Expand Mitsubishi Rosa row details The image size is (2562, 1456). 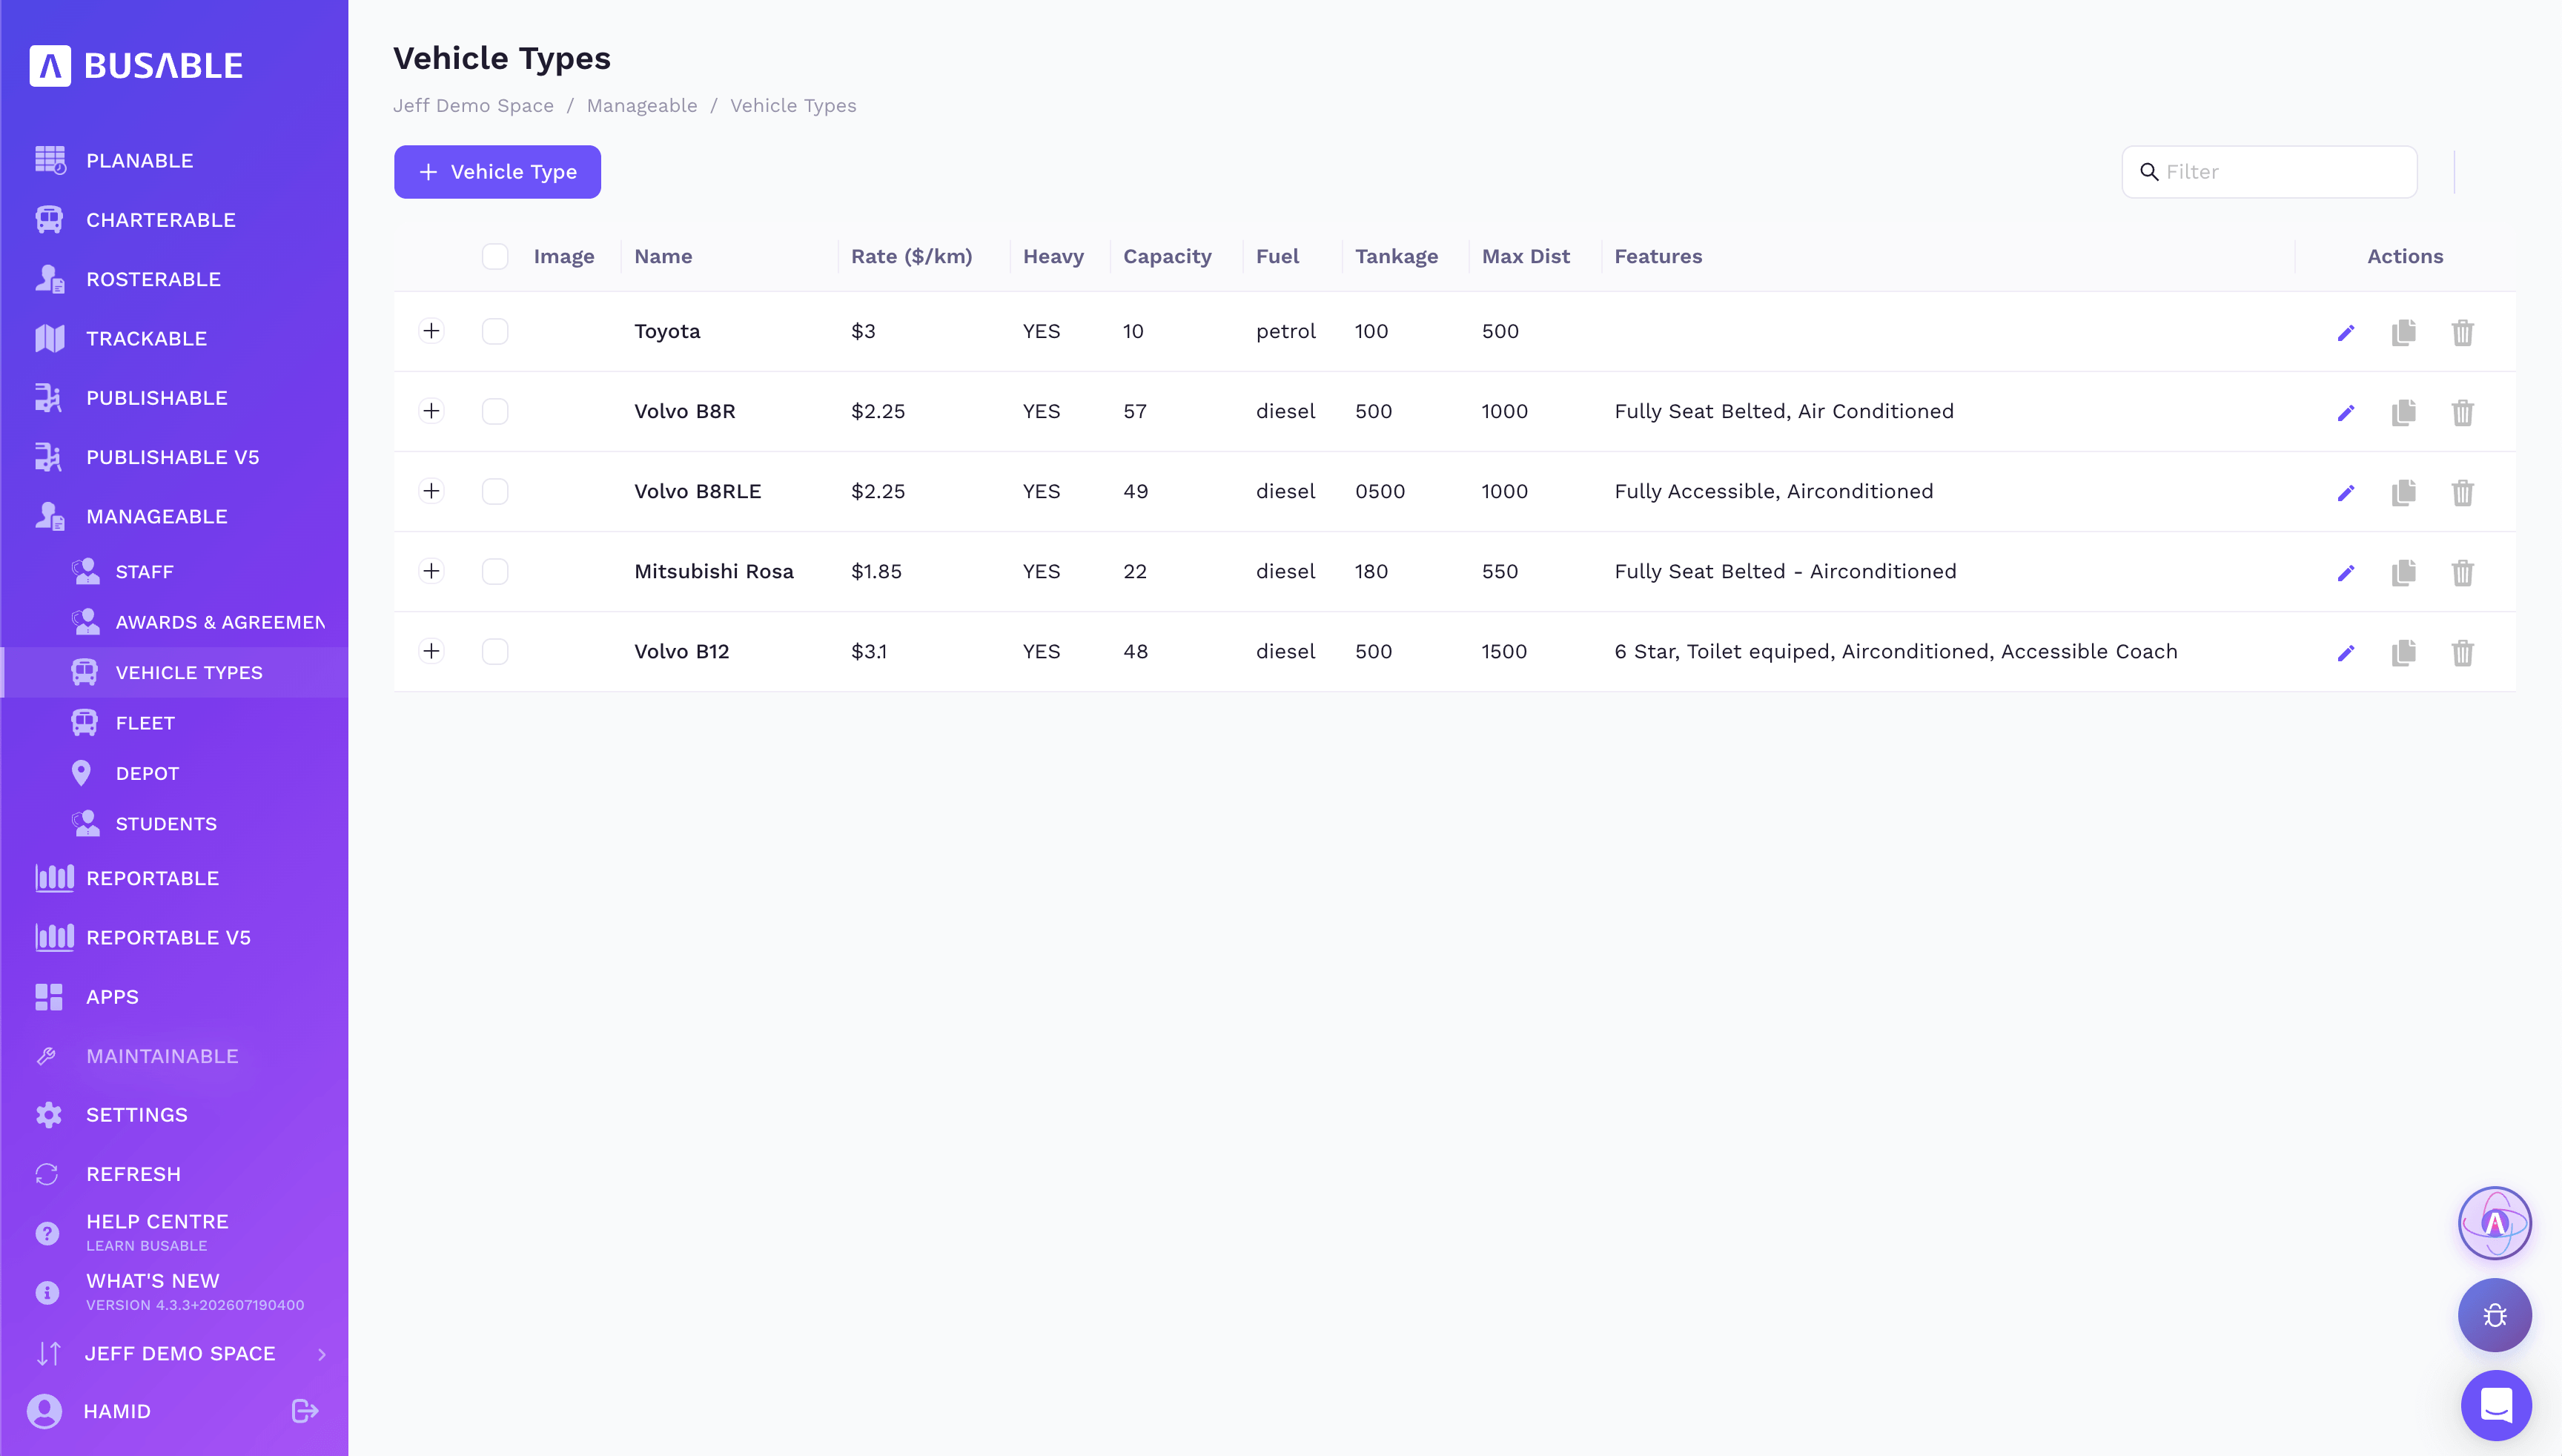431,571
